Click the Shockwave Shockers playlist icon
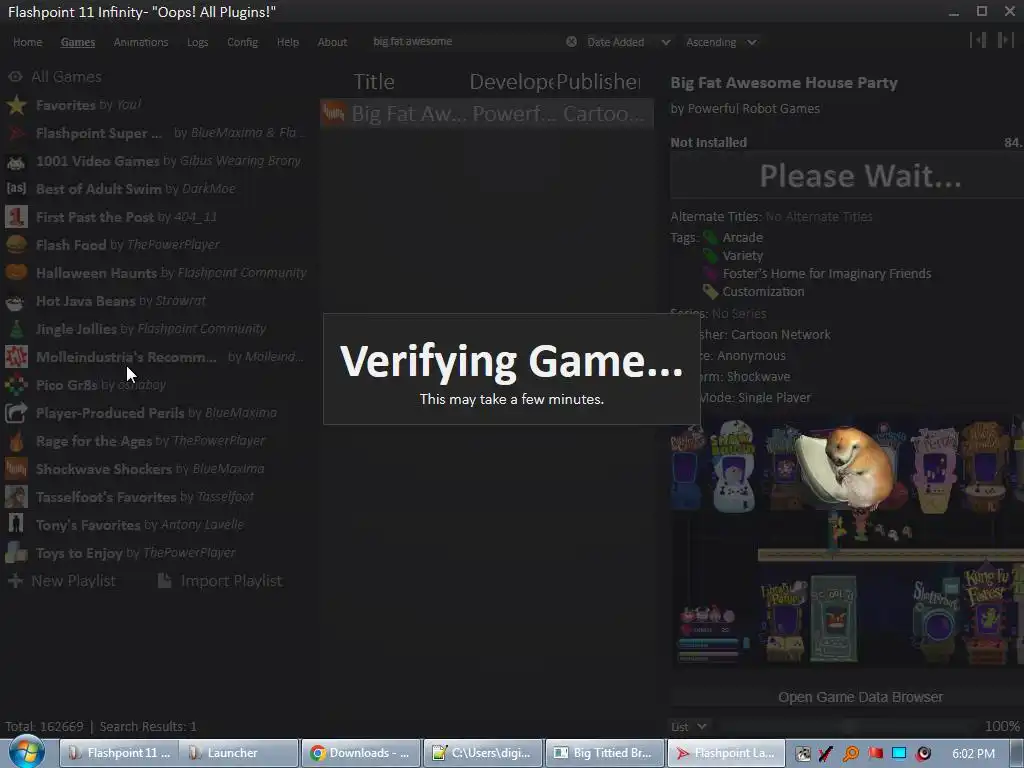Viewport: 1024px width, 768px height. click(x=16, y=469)
